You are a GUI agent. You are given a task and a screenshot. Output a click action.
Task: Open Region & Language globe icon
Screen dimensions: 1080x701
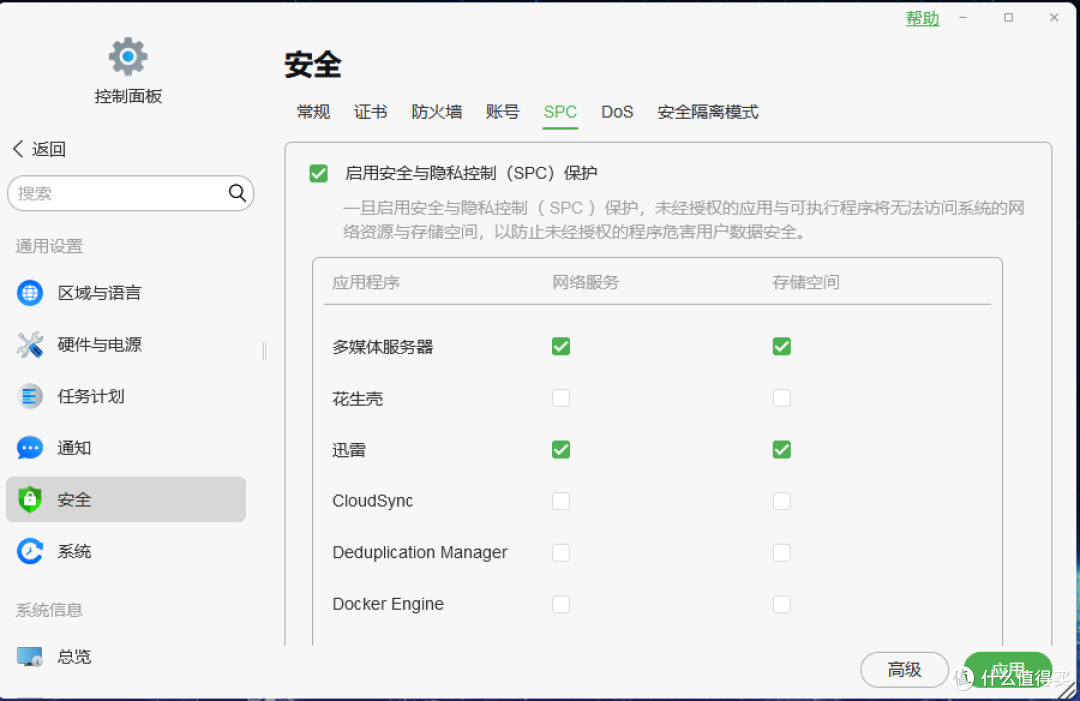(x=30, y=293)
